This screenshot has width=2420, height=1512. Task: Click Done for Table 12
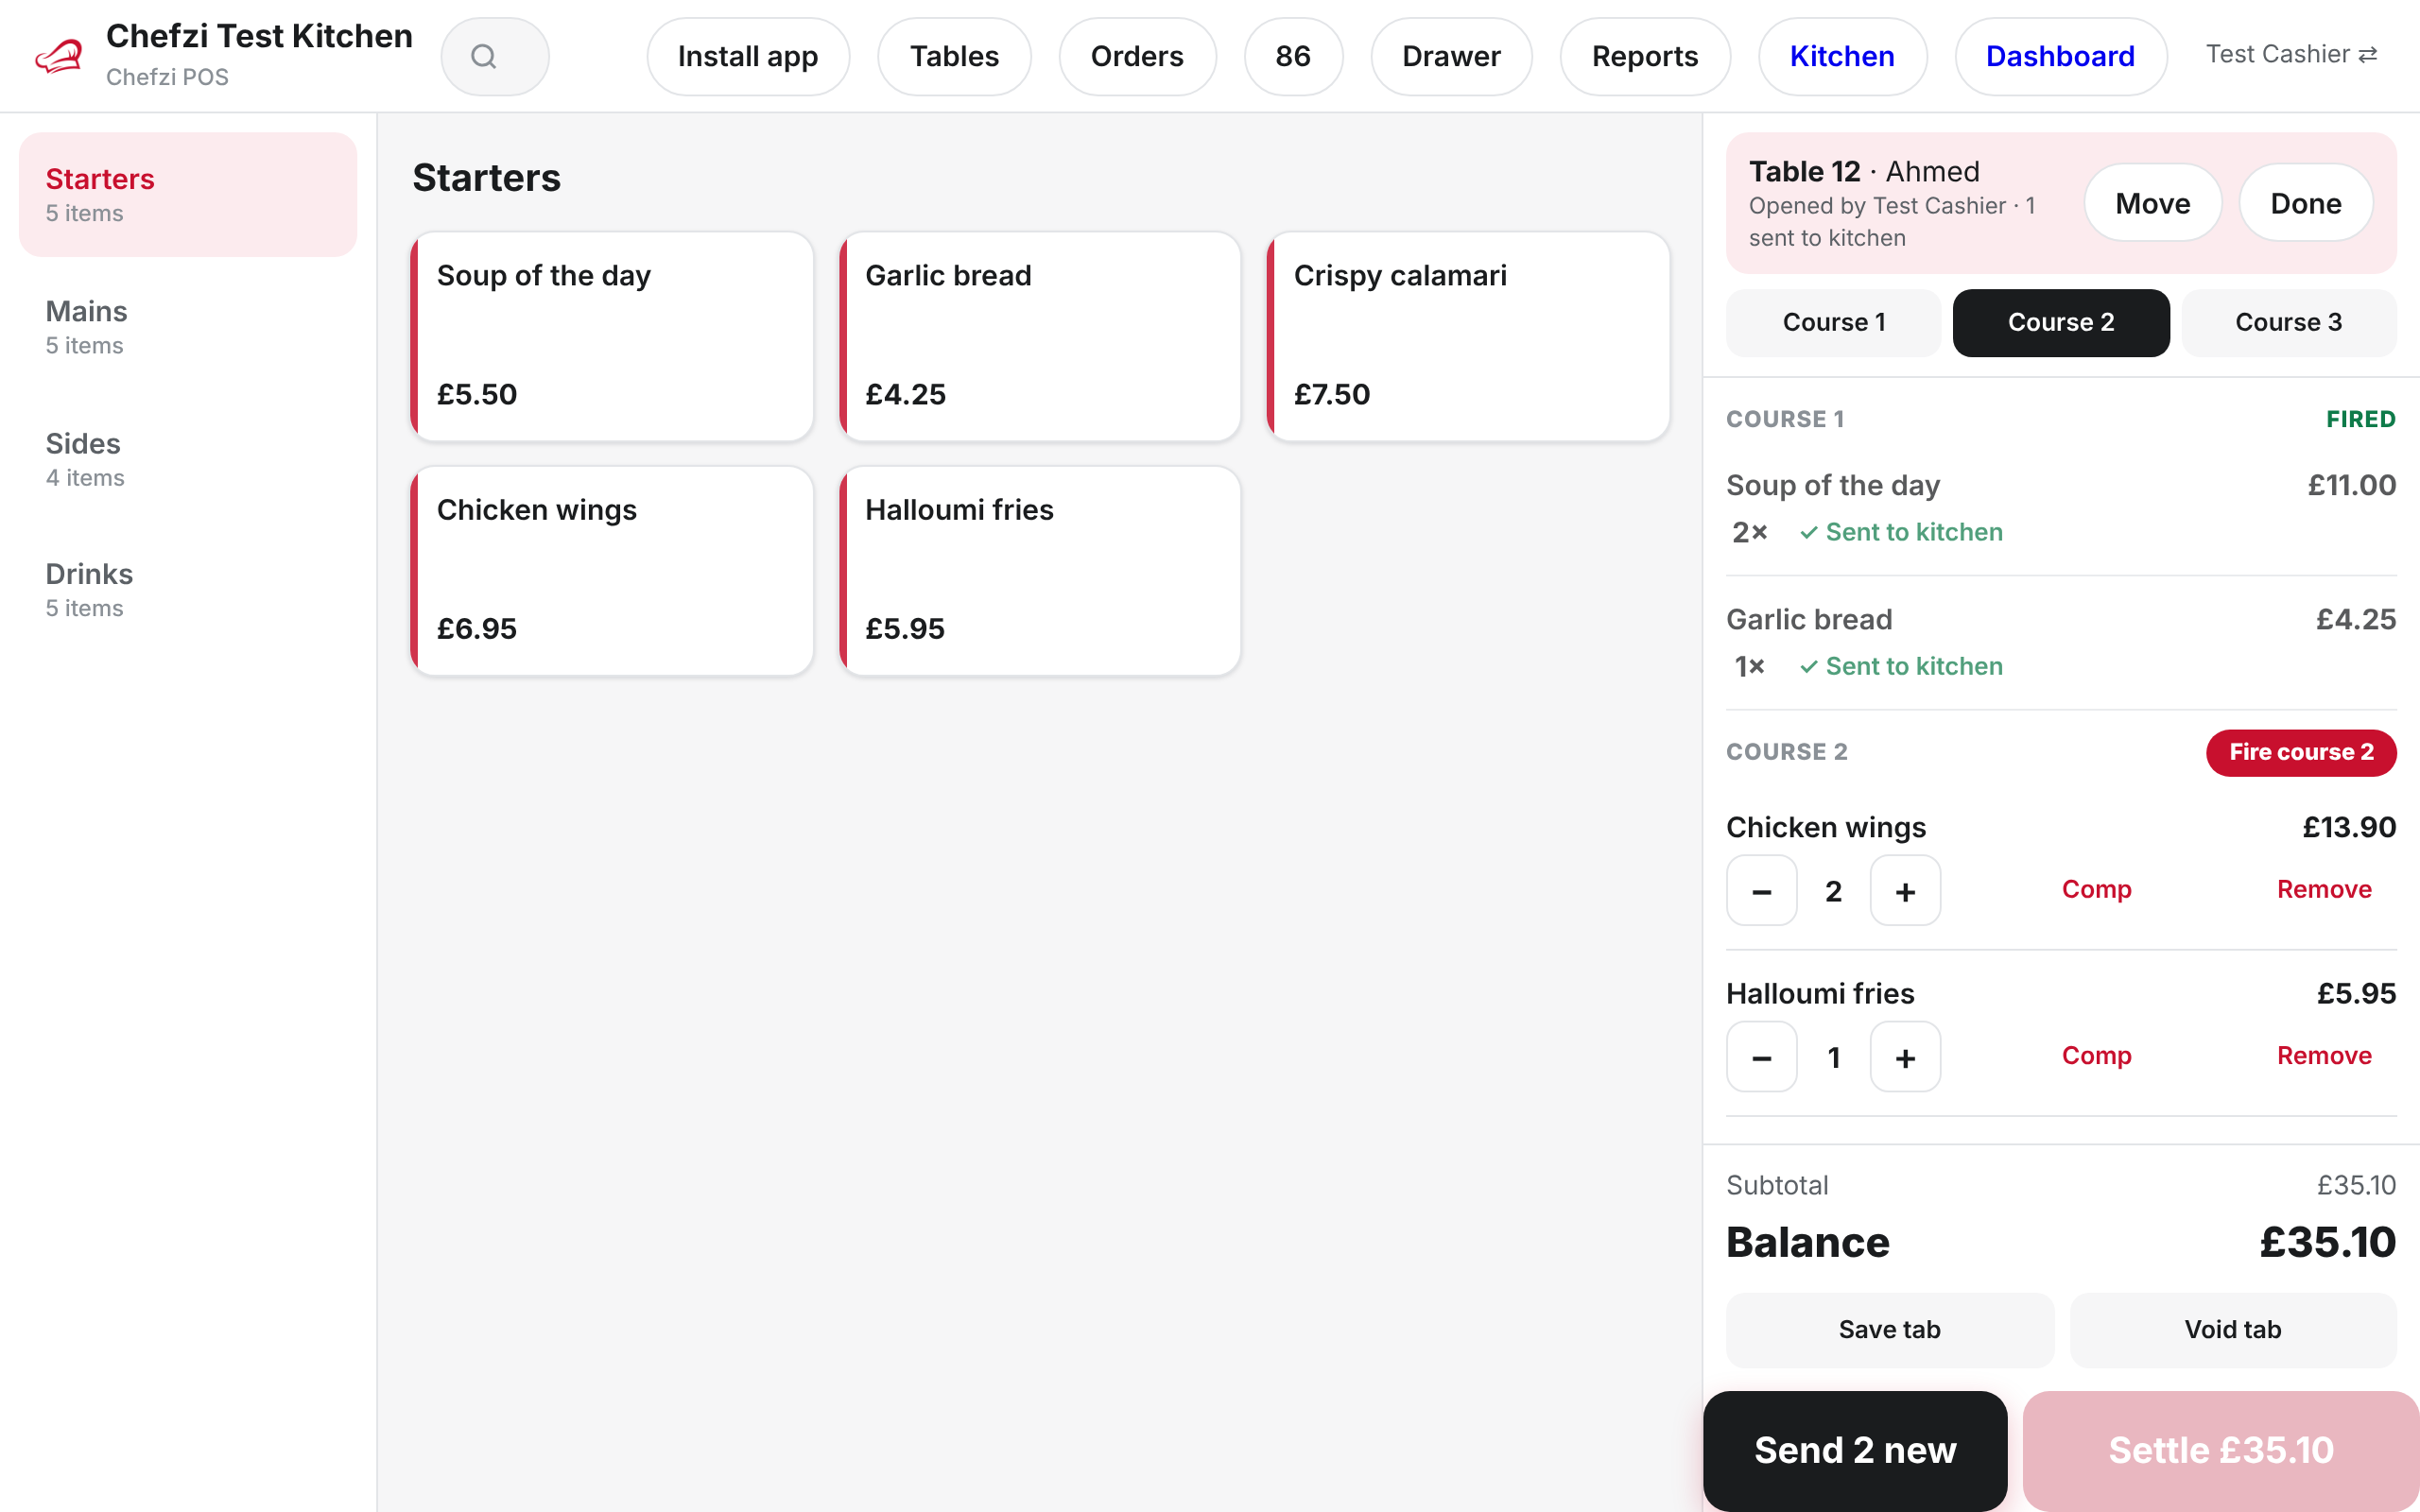(x=2305, y=203)
